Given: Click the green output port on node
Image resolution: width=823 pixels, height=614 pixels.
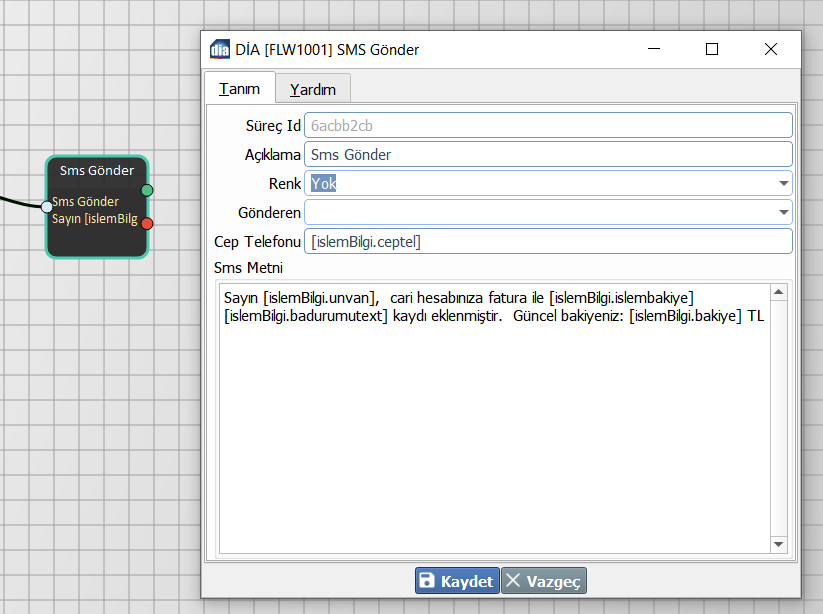Looking at the screenshot, I should click(x=147, y=190).
